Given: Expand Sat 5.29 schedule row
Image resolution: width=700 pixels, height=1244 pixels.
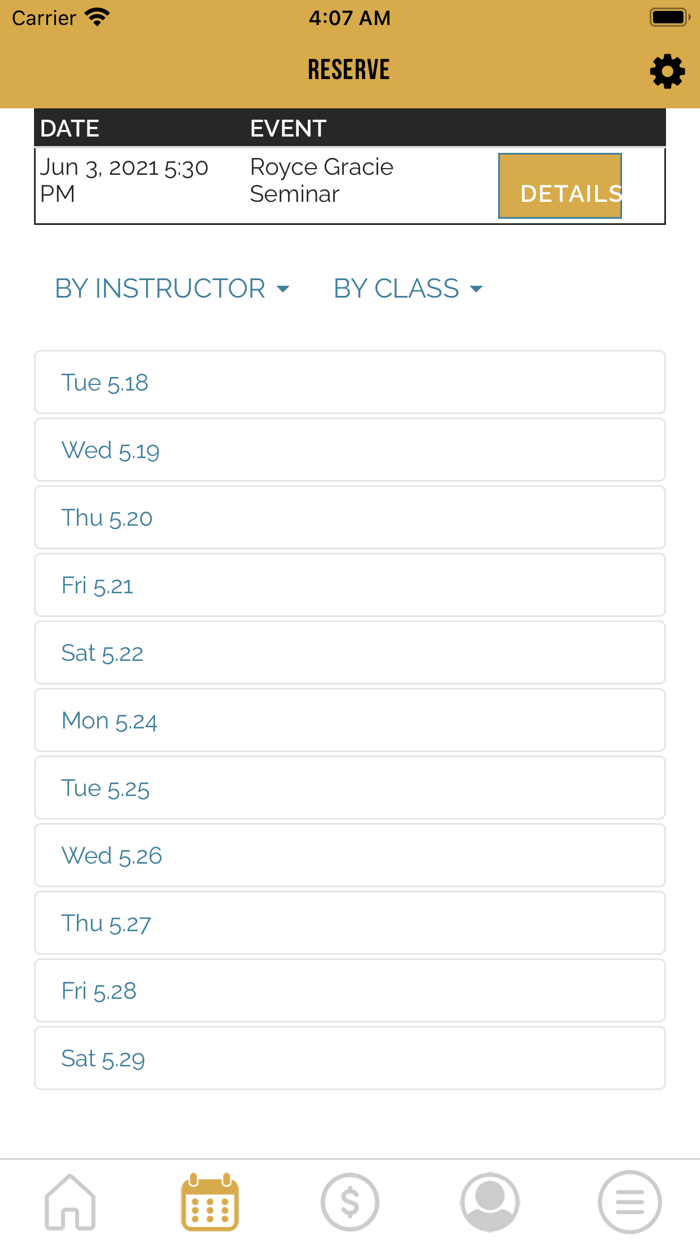Looking at the screenshot, I should [x=350, y=1058].
